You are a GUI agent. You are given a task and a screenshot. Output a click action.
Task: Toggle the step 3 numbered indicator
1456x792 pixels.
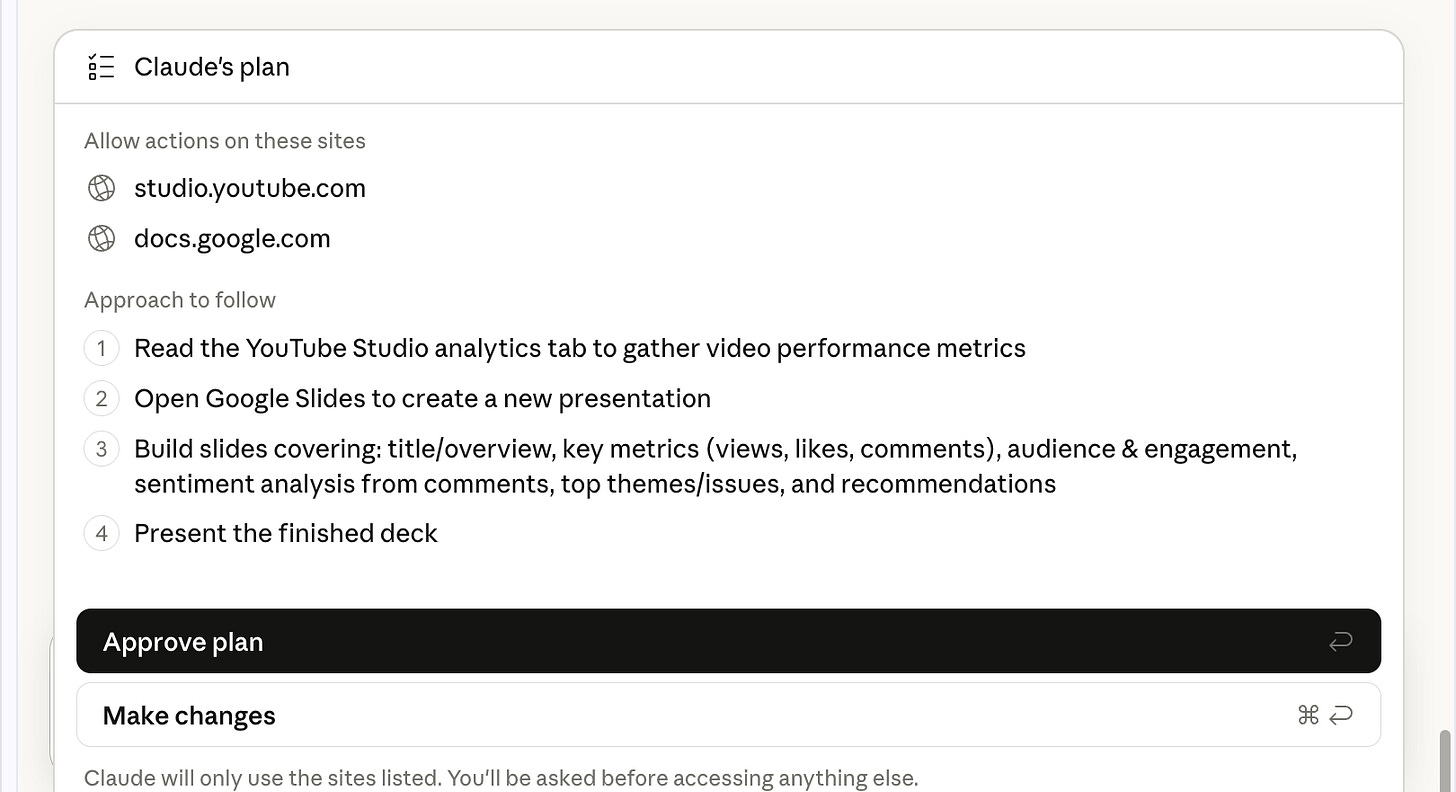tap(101, 448)
